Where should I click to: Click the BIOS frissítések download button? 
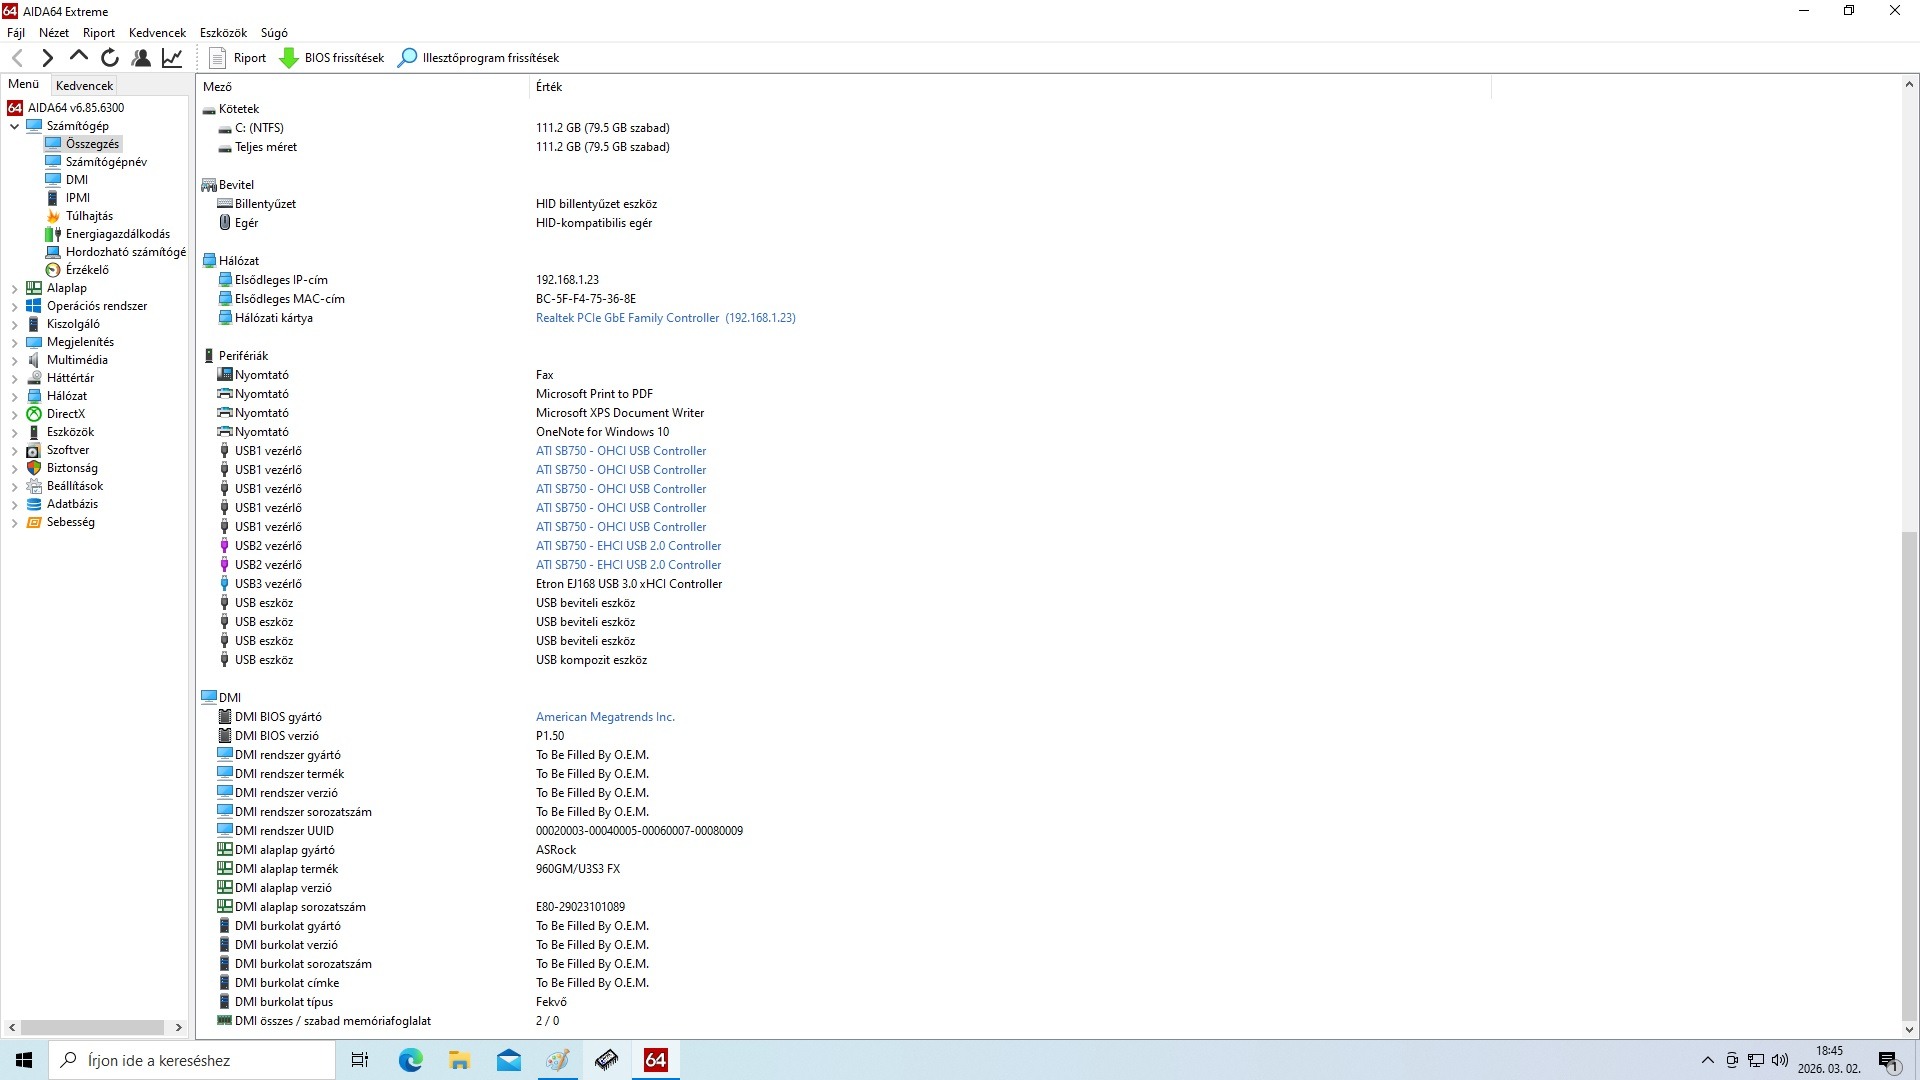(x=332, y=58)
